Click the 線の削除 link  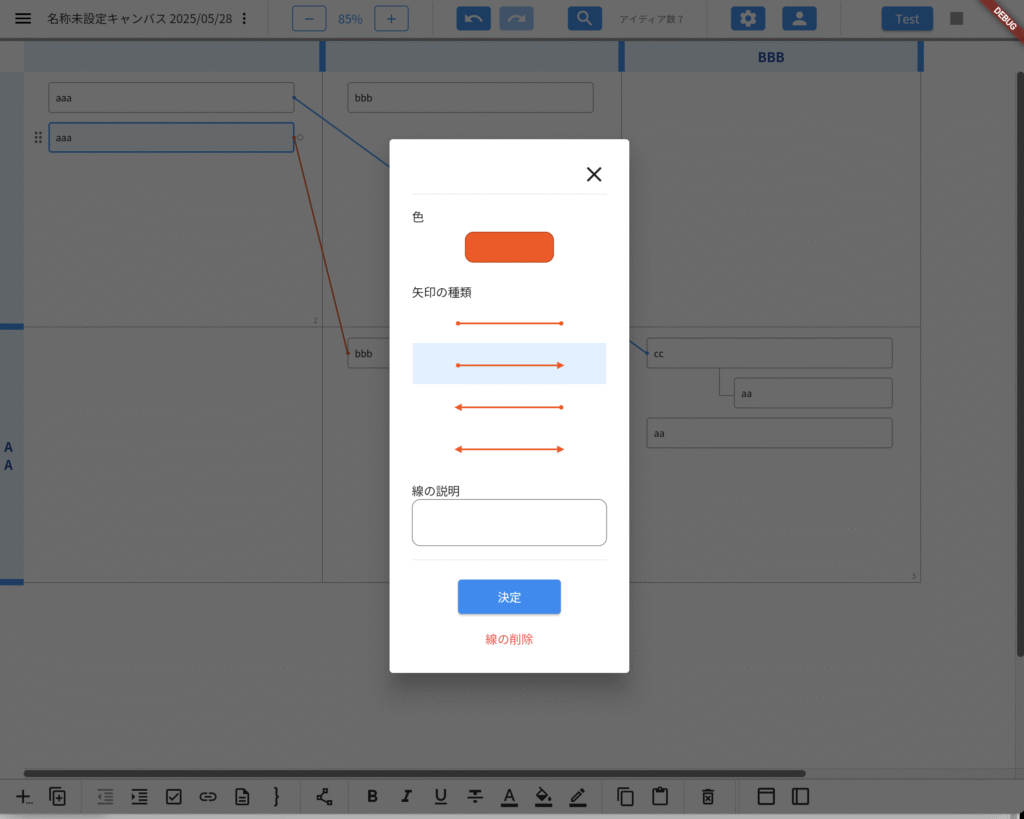[x=509, y=639]
